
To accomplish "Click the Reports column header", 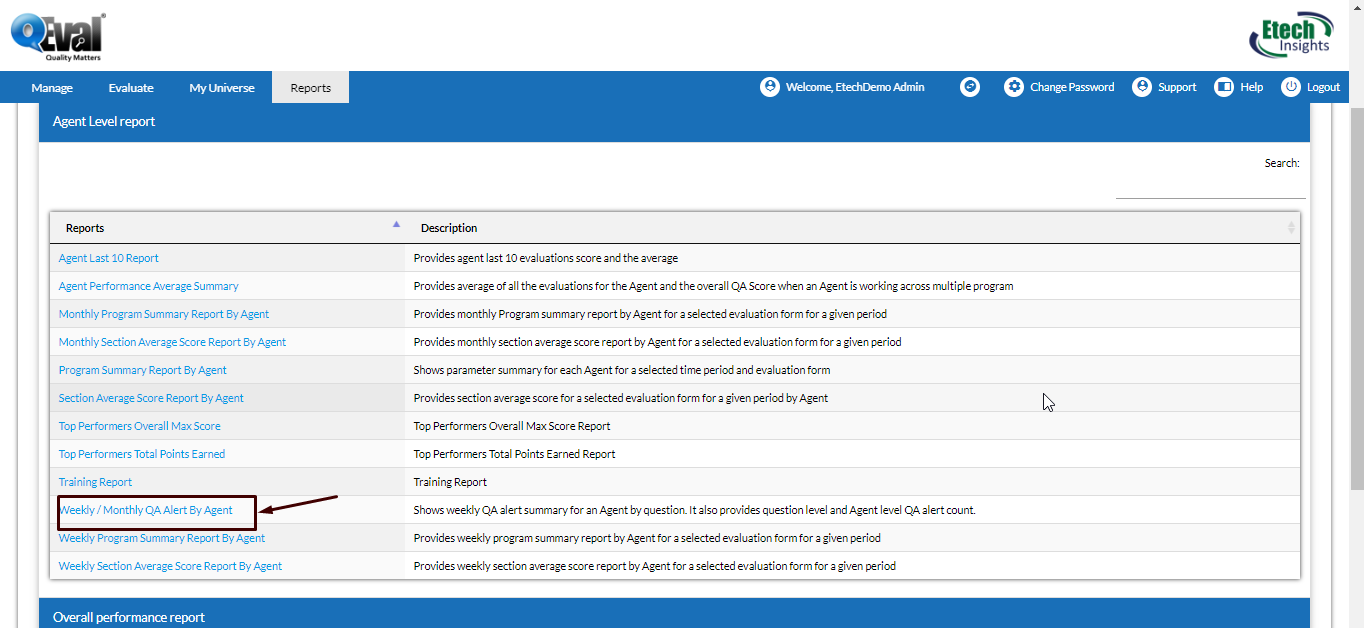I will pyautogui.click(x=227, y=228).
